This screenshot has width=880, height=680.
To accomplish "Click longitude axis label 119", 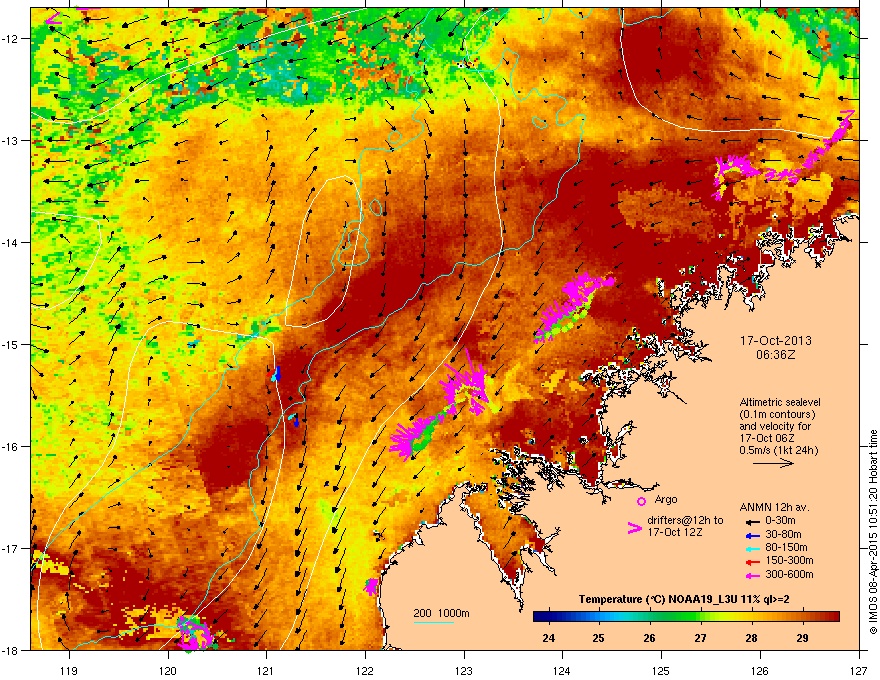I will [x=69, y=670].
